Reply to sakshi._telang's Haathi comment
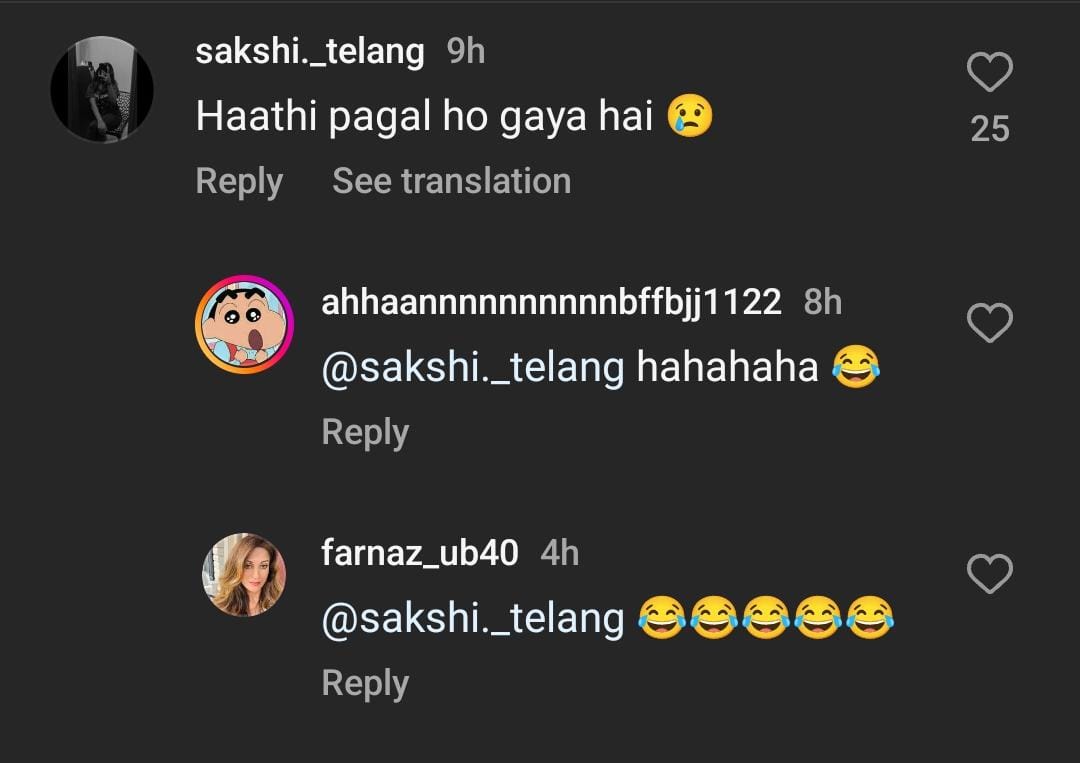1080x763 pixels. 239,181
